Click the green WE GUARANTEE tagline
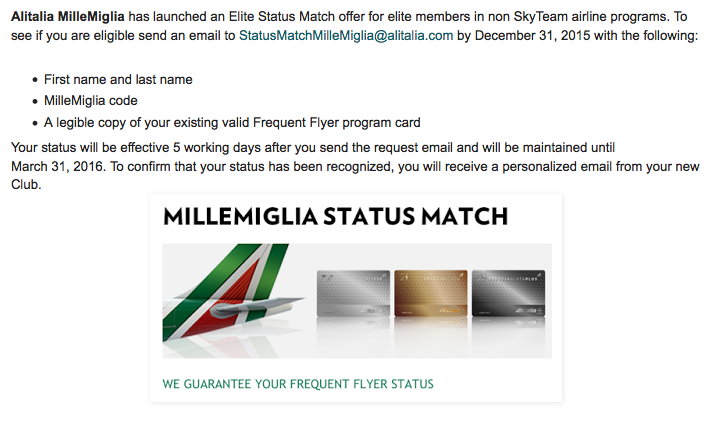Image resolution: width=719 pixels, height=427 pixels. coord(297,384)
